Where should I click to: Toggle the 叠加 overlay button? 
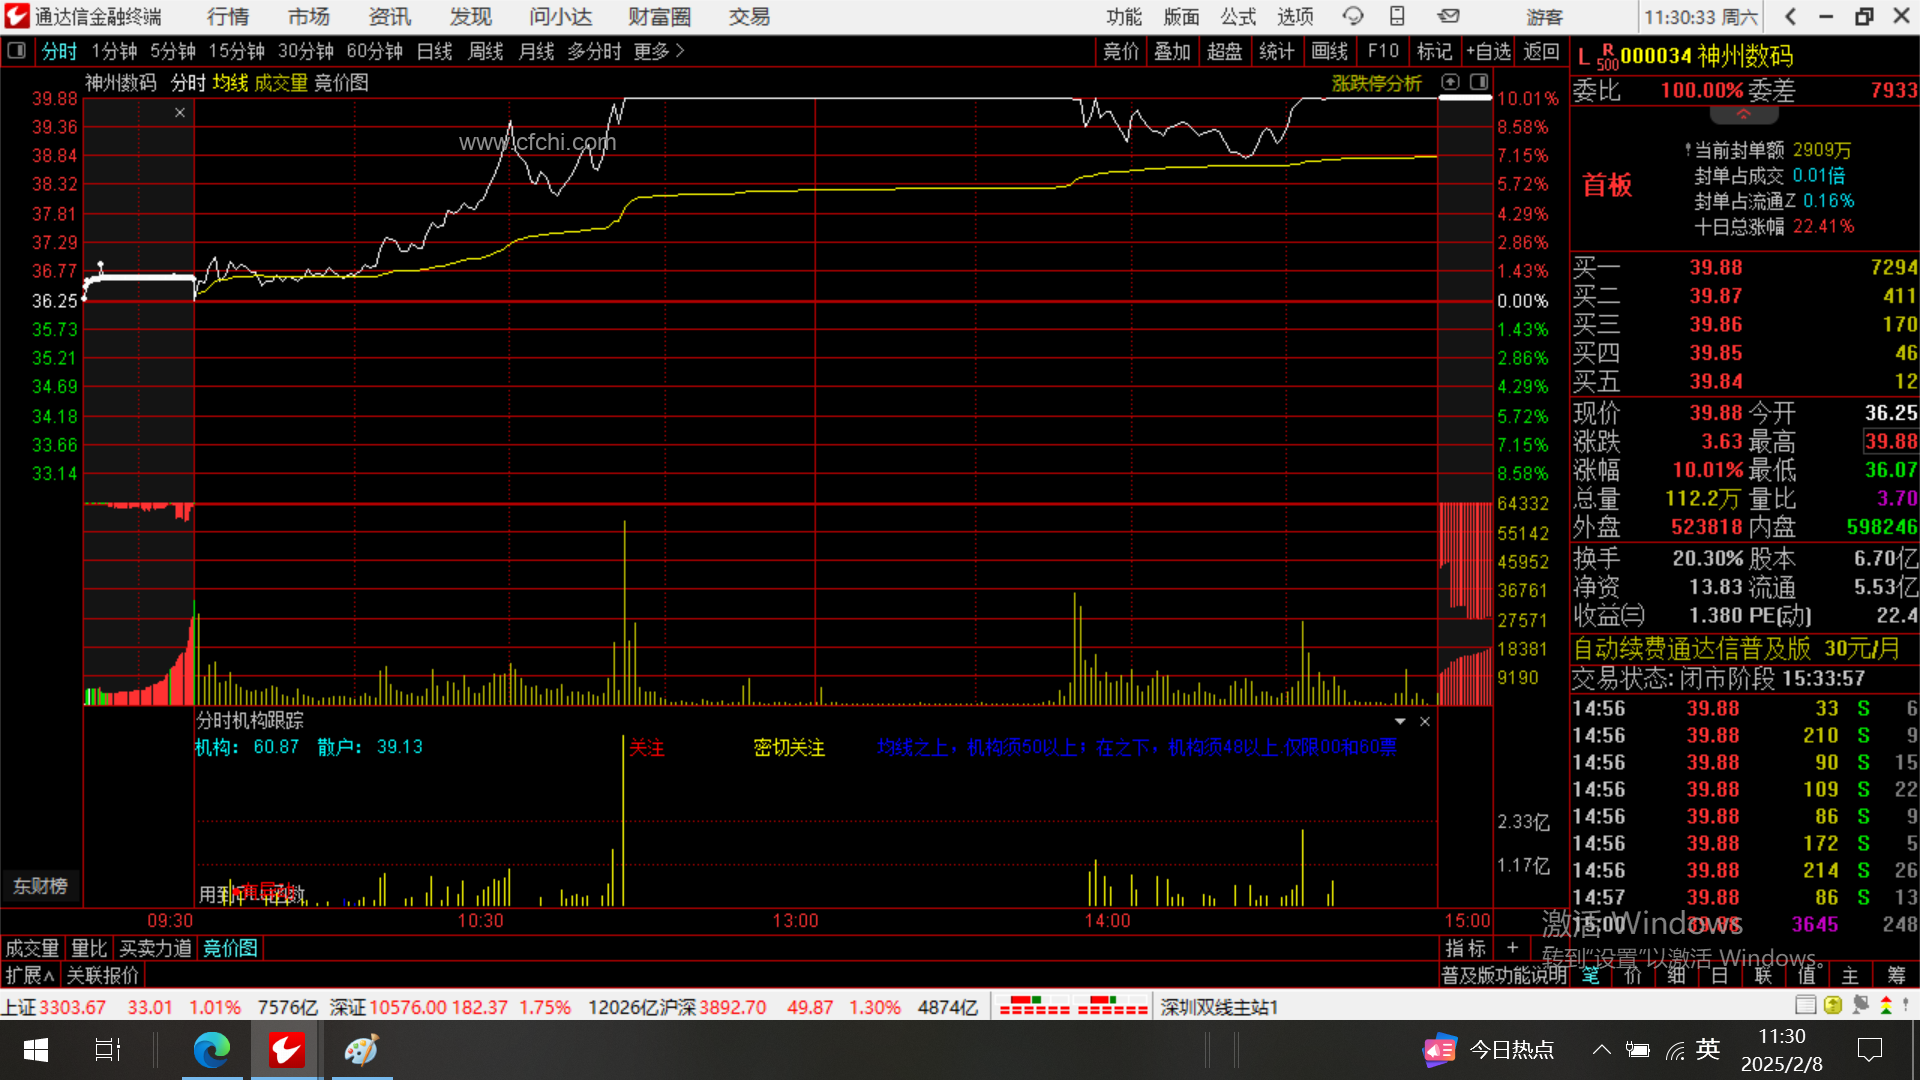1172,51
